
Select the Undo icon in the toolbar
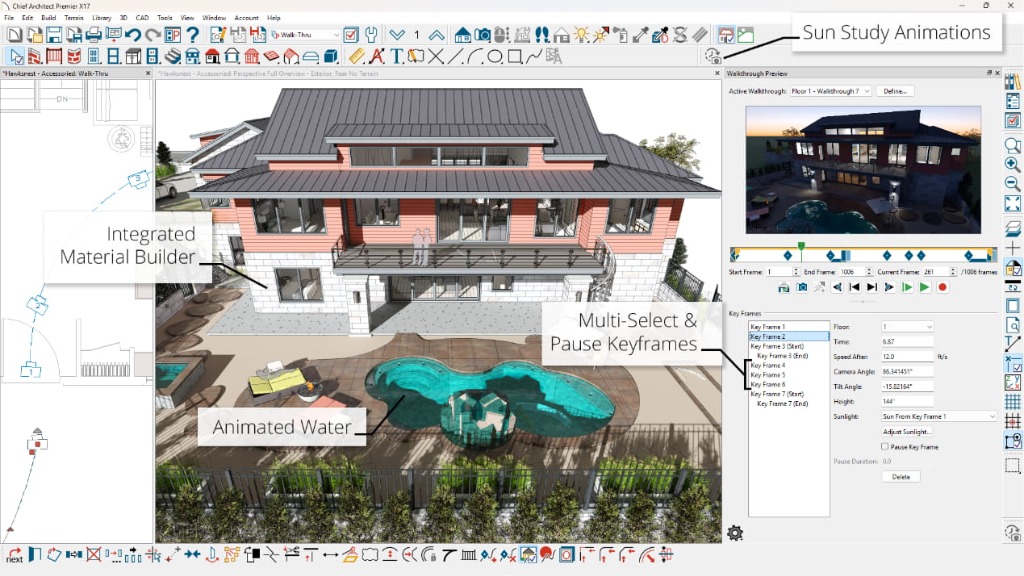click(x=131, y=33)
